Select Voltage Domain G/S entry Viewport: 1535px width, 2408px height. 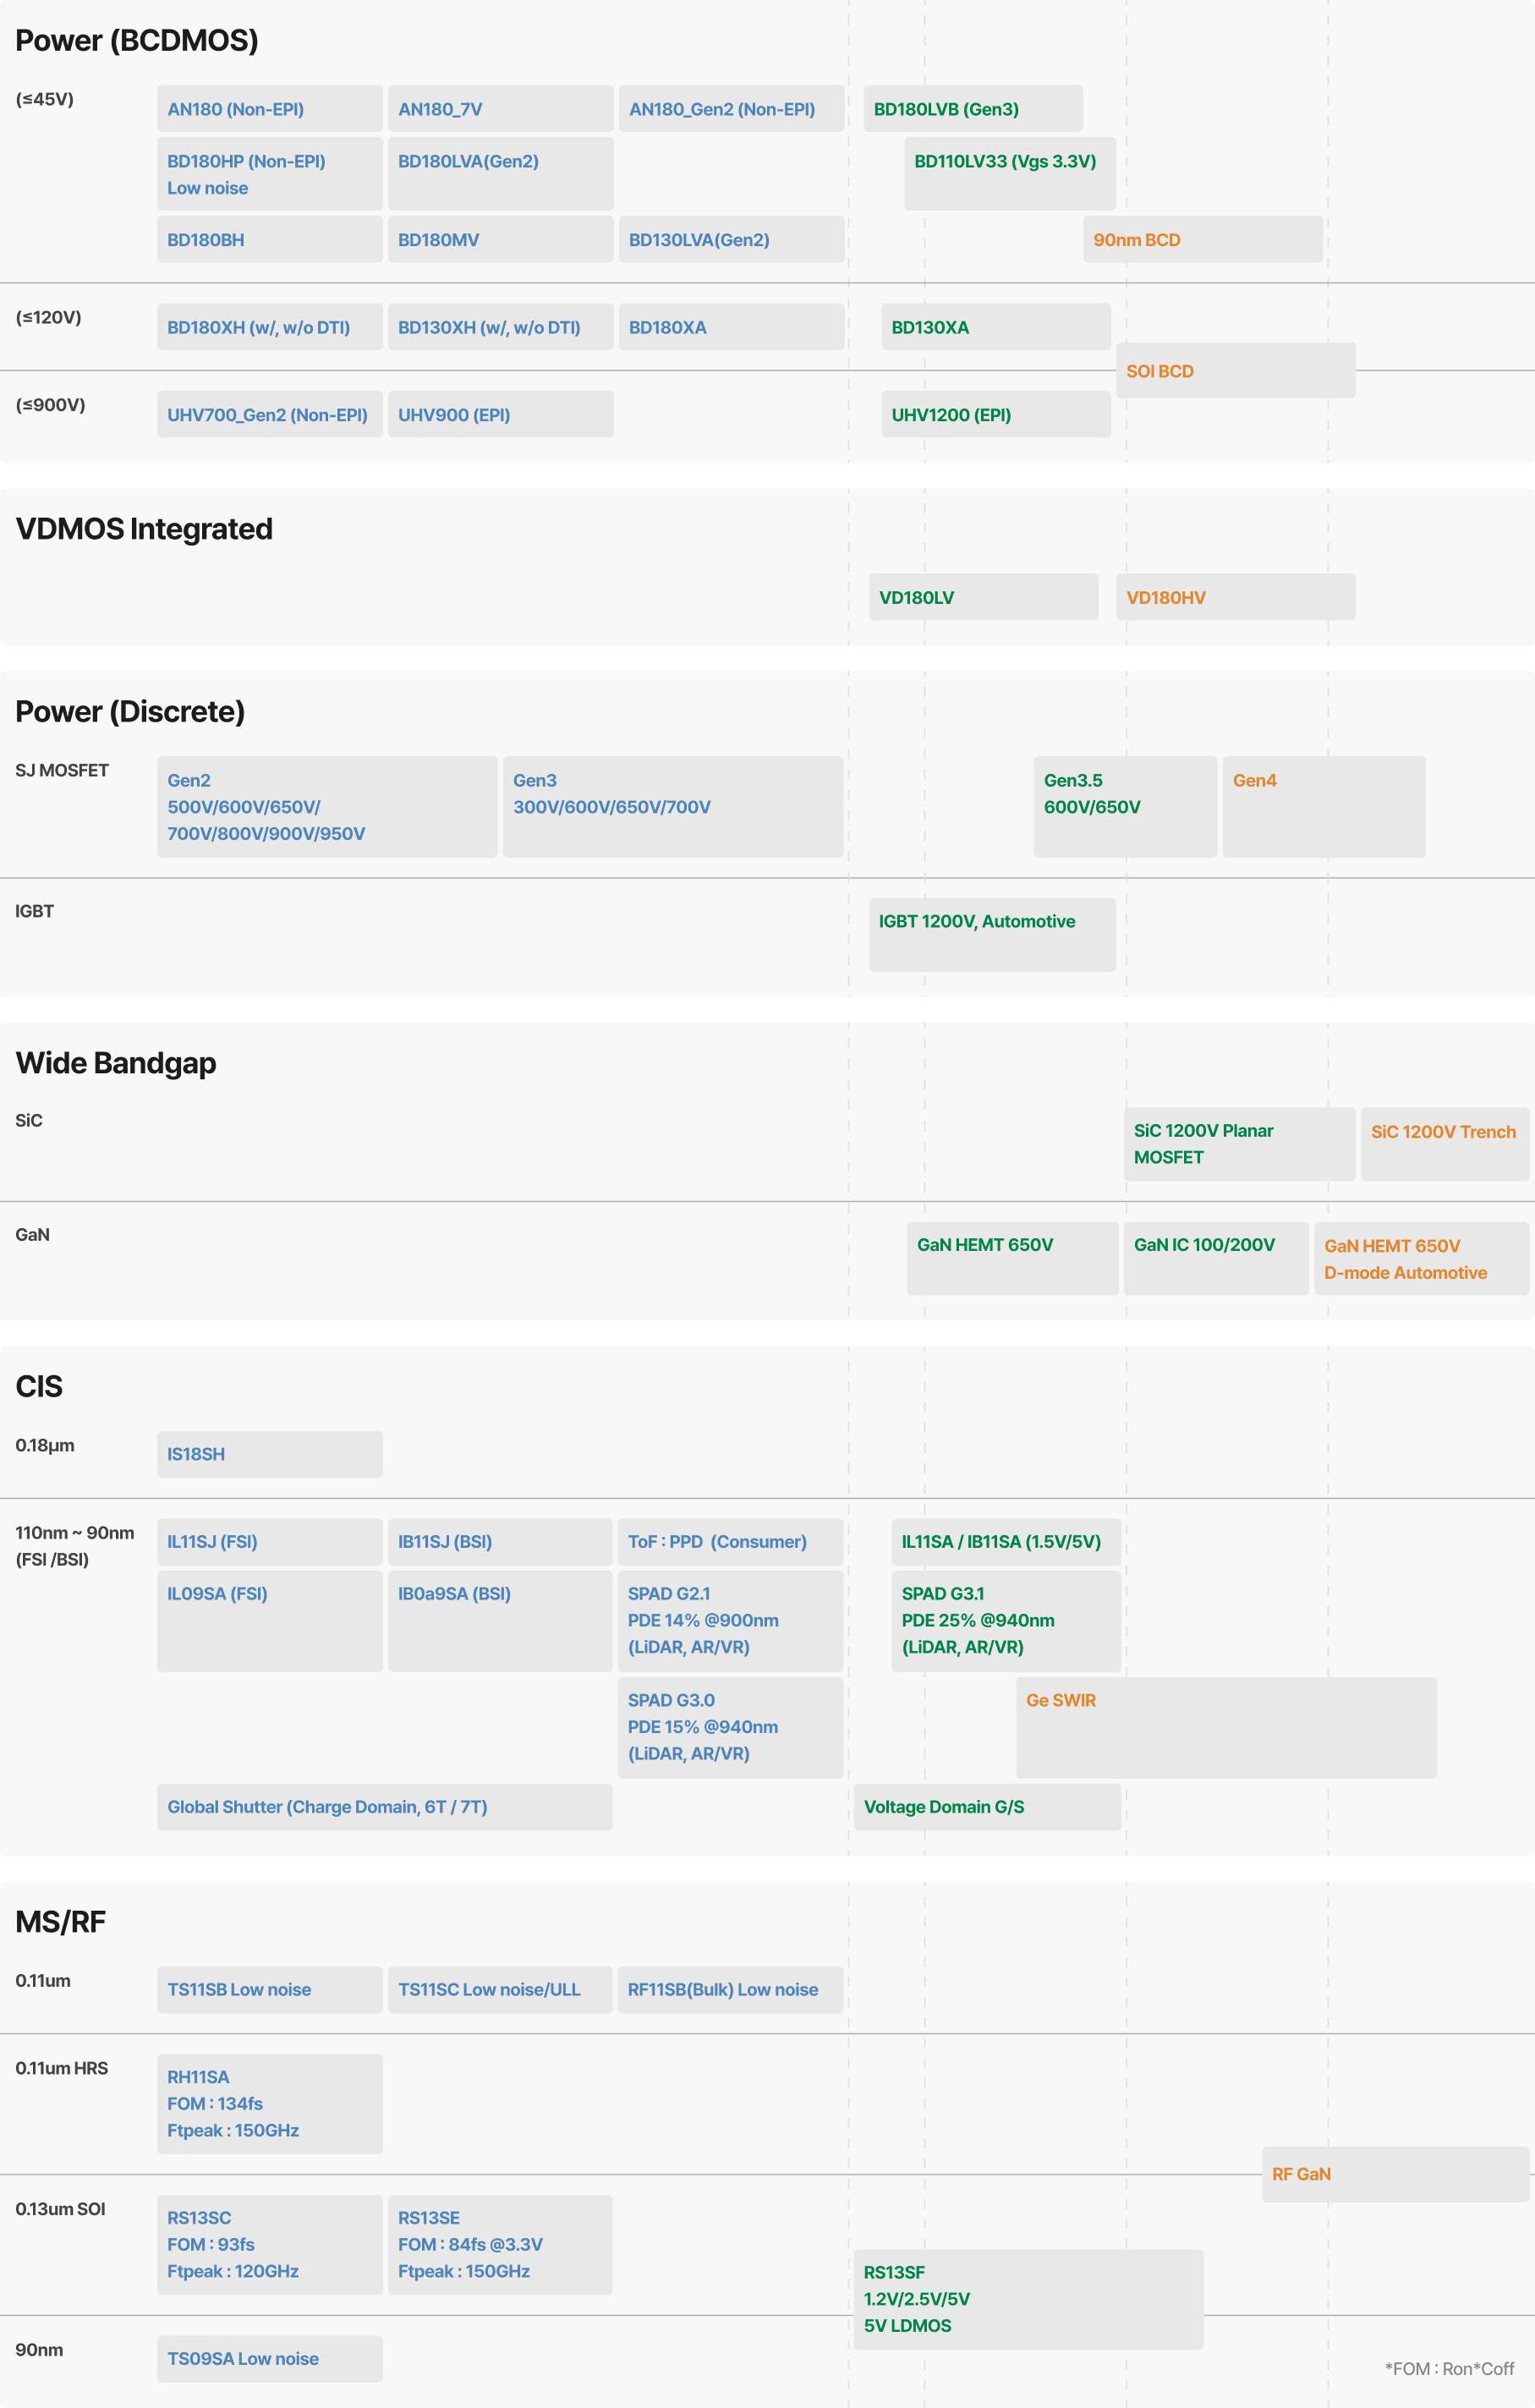[x=986, y=1807]
